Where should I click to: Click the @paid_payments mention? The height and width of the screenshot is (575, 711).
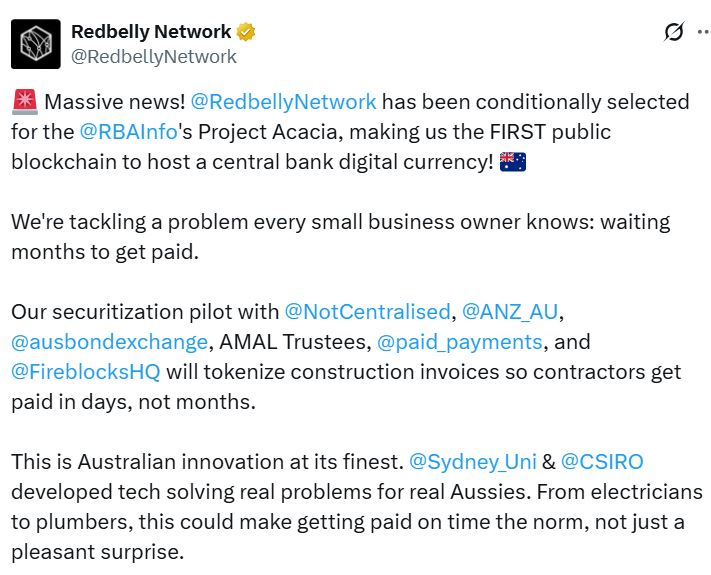point(460,342)
